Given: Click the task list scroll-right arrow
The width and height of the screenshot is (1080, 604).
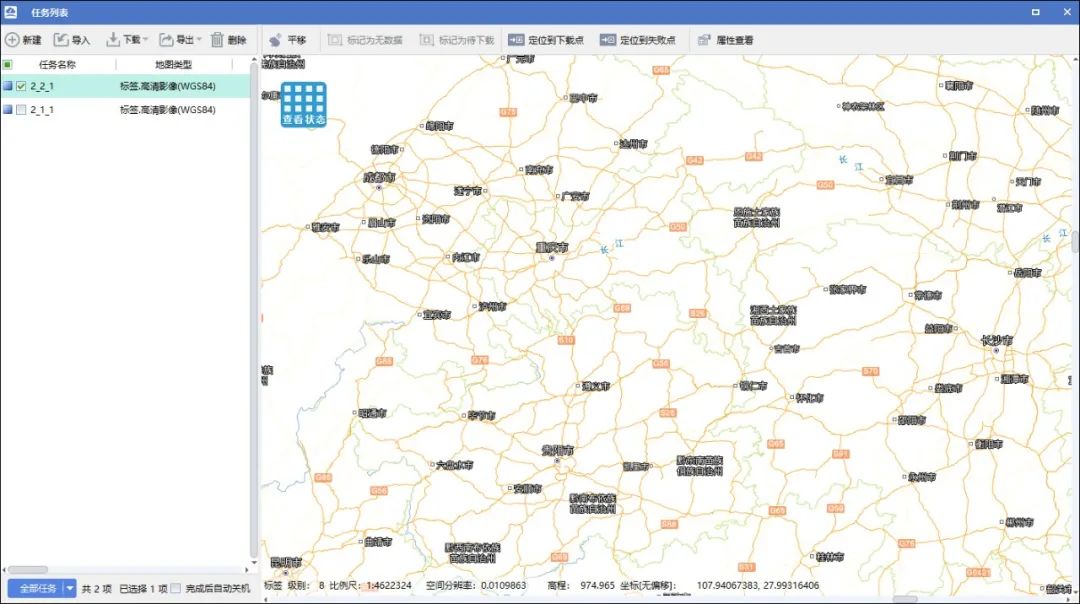Looking at the screenshot, I should point(247,570).
